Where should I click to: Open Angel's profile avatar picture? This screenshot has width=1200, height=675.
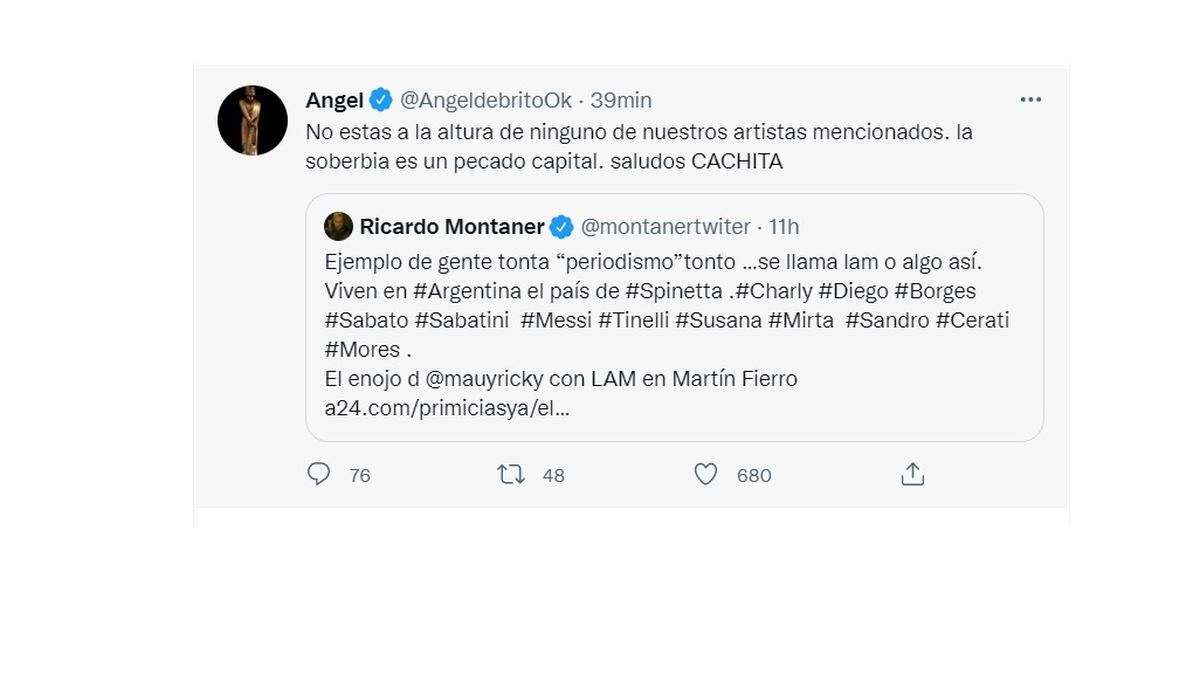[x=252, y=120]
